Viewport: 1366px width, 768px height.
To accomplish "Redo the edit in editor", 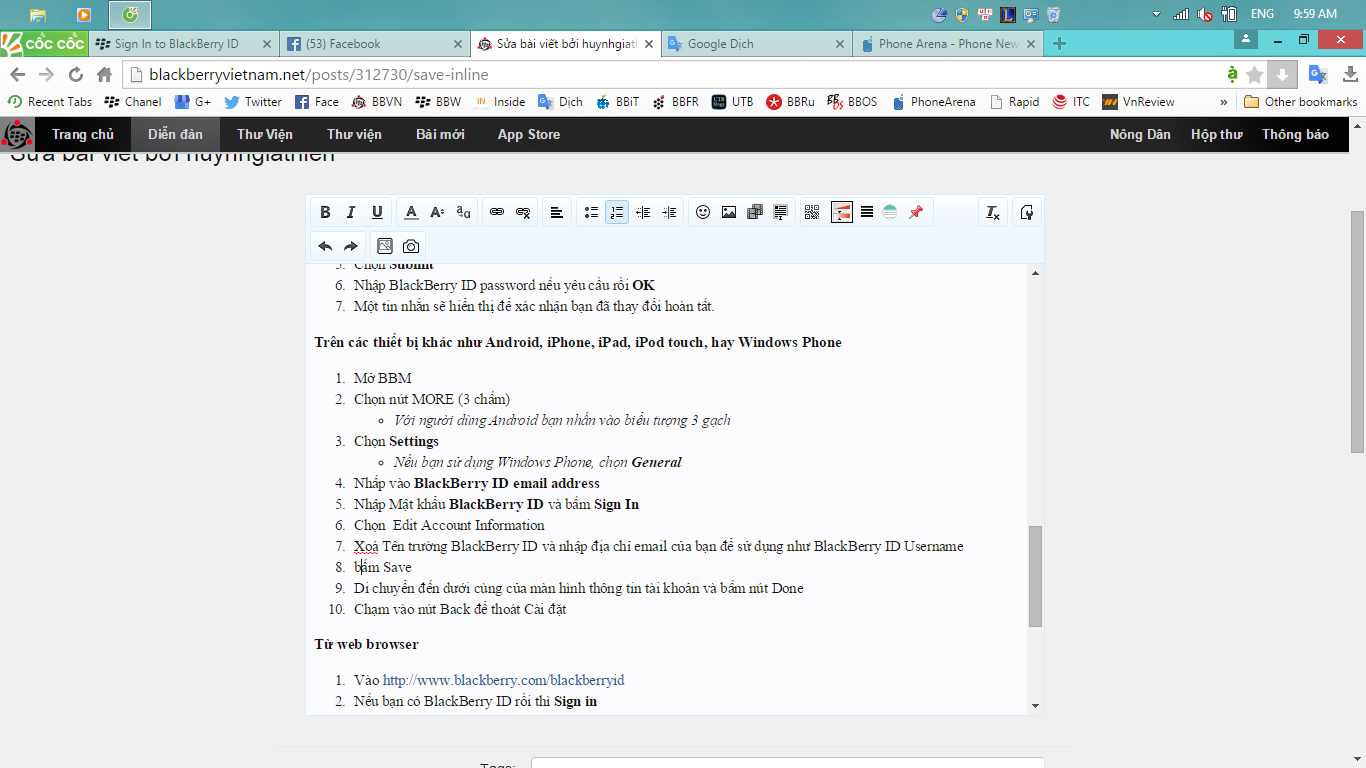I will pos(351,246).
